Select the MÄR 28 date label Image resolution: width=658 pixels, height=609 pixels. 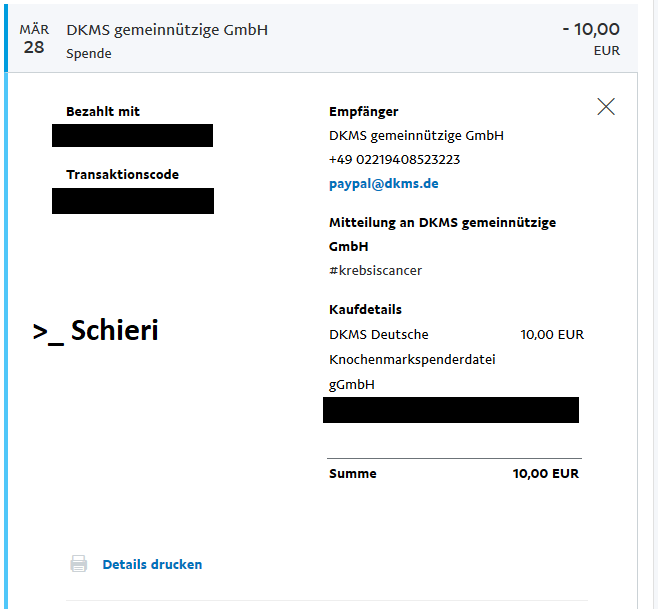[x=34, y=39]
